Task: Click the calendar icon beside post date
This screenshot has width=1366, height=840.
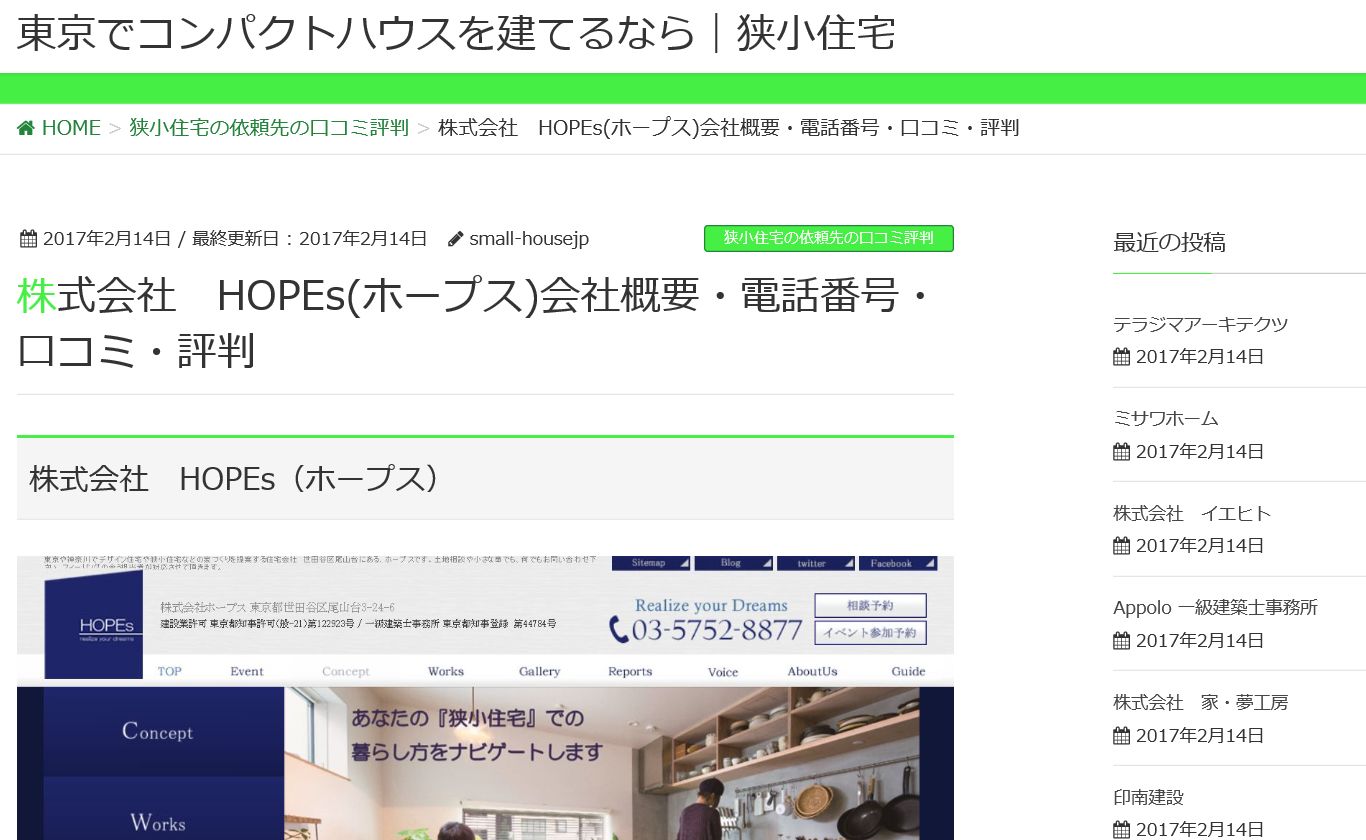Action: pos(28,239)
